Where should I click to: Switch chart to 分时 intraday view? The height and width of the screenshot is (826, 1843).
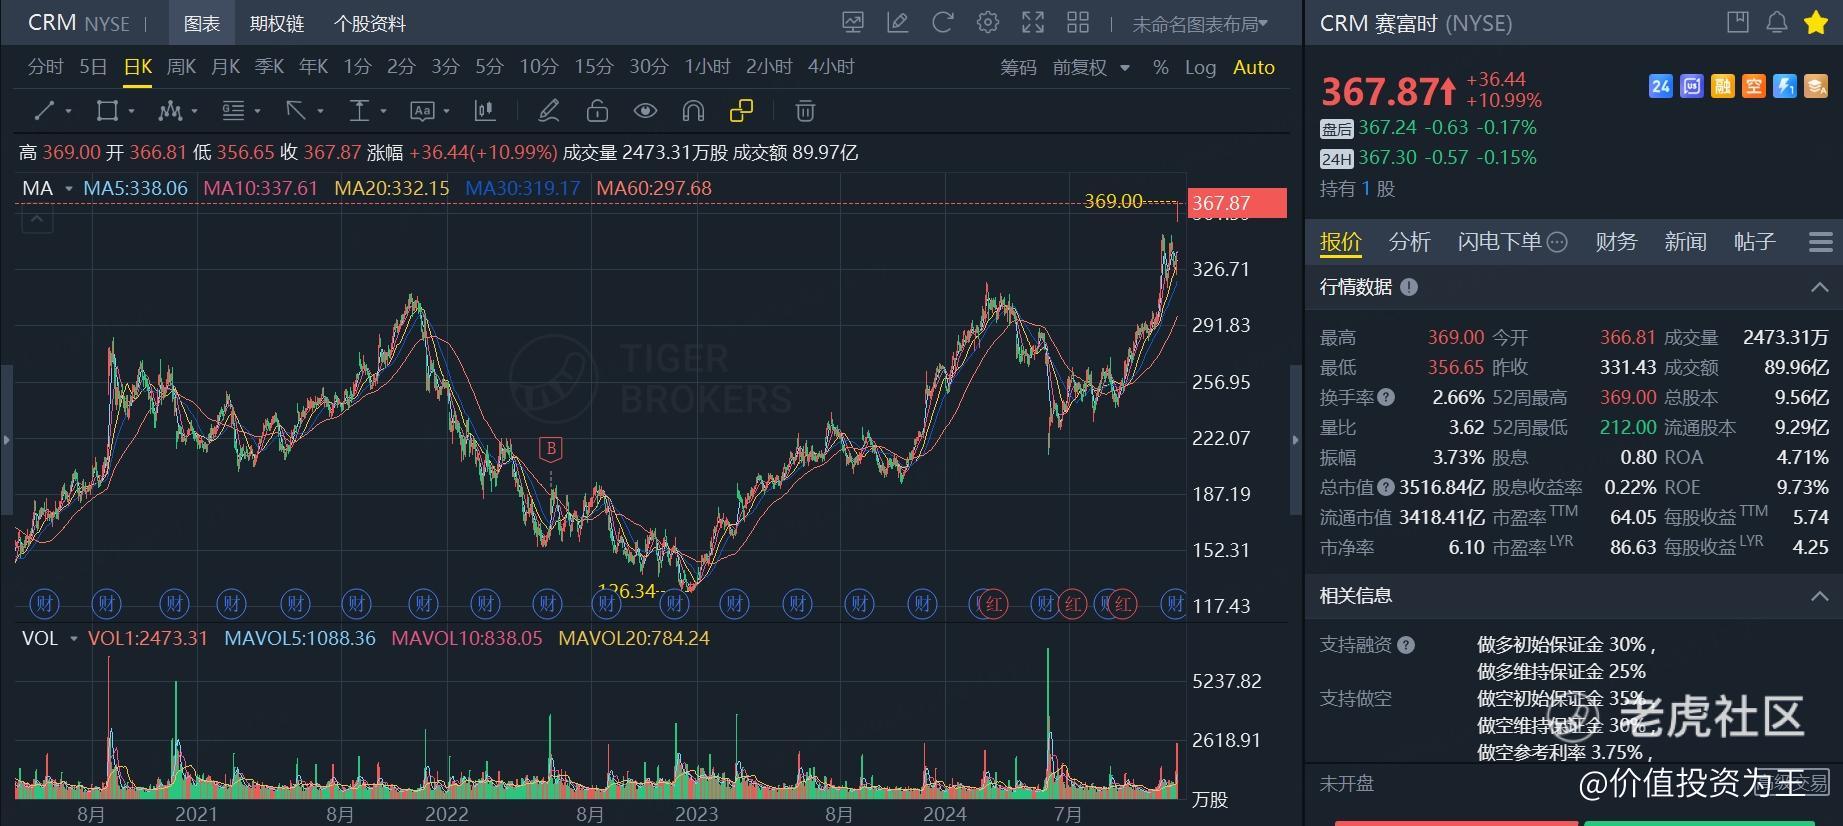pos(46,67)
